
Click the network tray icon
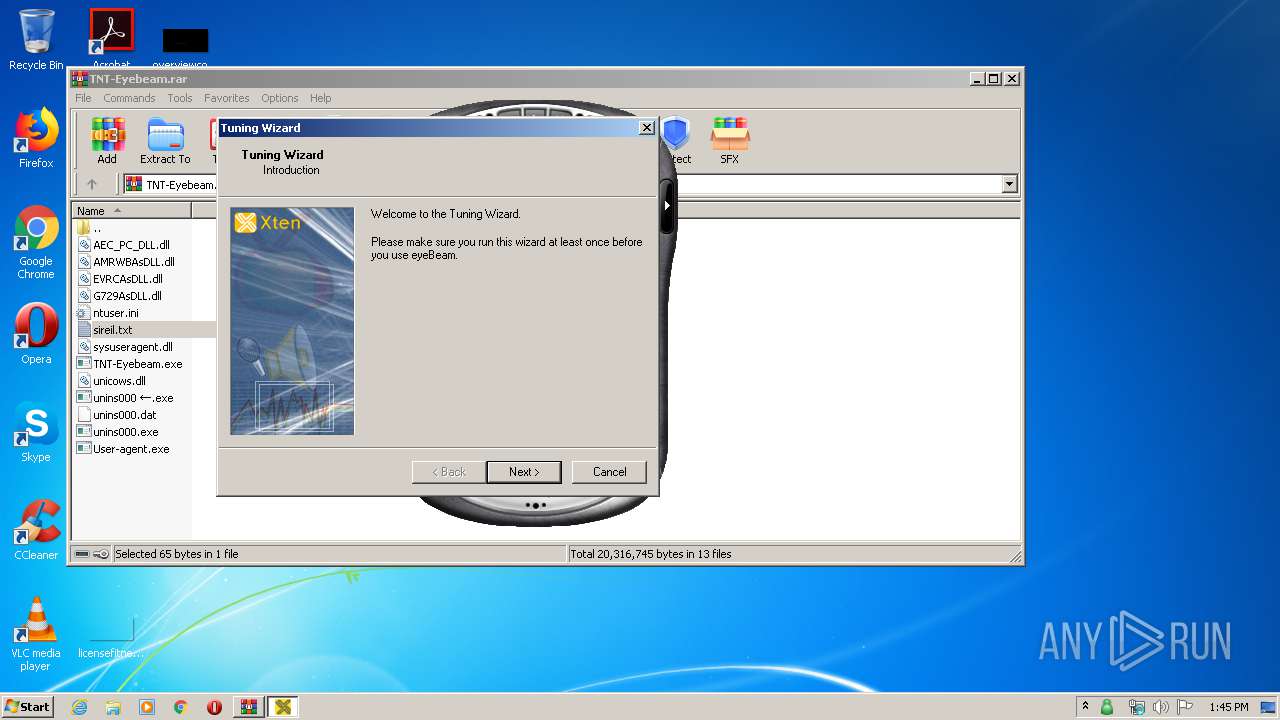pos(1136,707)
